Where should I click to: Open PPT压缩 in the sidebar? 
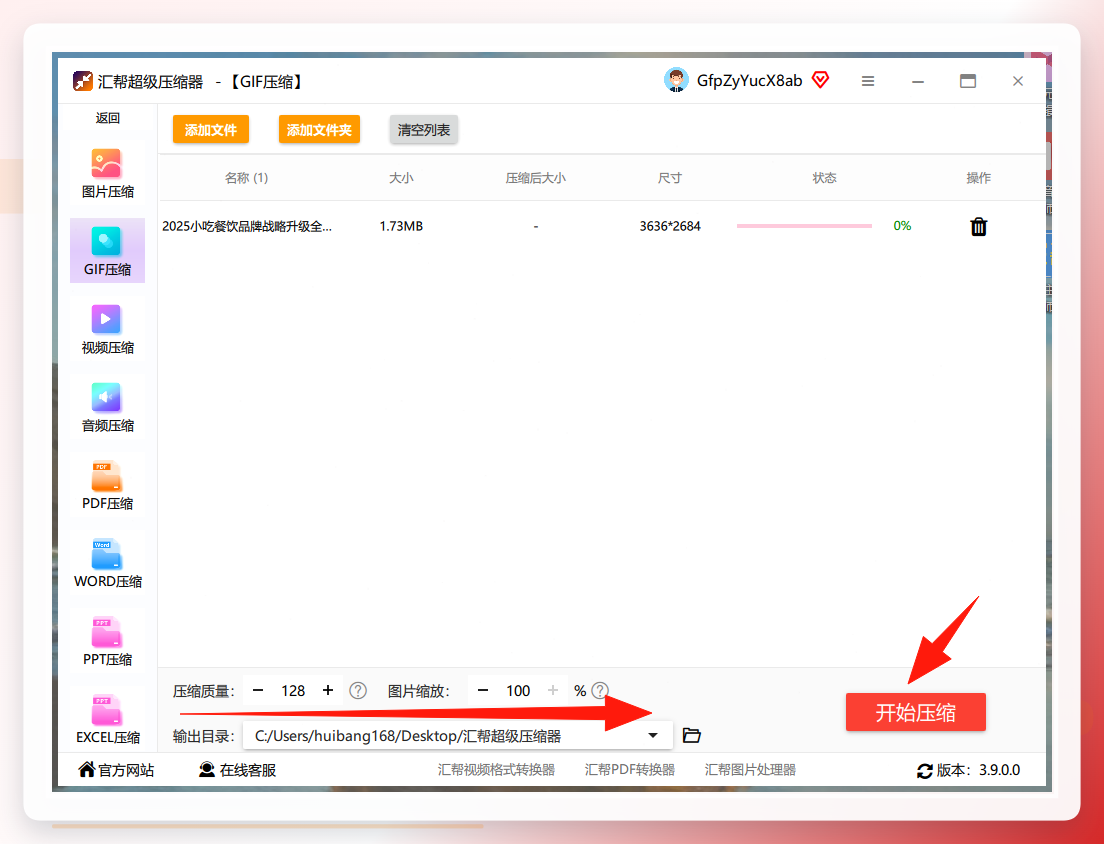click(x=107, y=641)
